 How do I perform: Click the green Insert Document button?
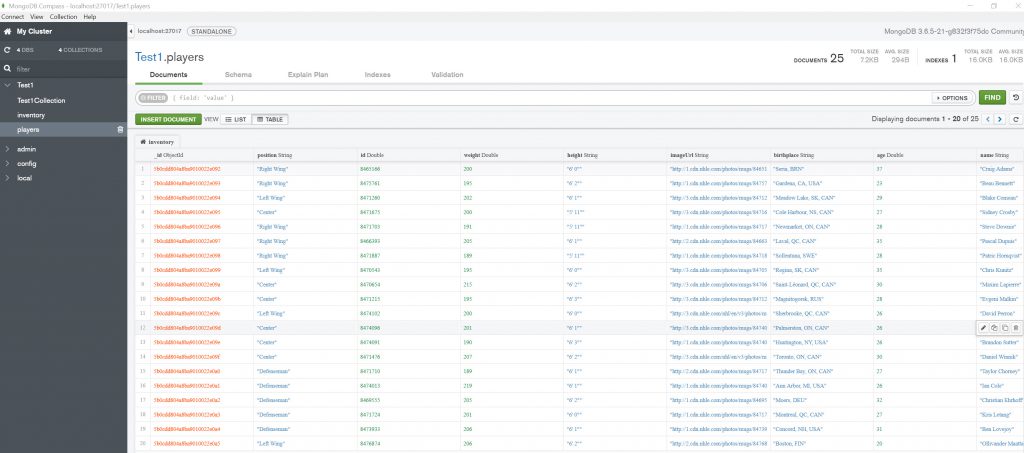tap(167, 119)
